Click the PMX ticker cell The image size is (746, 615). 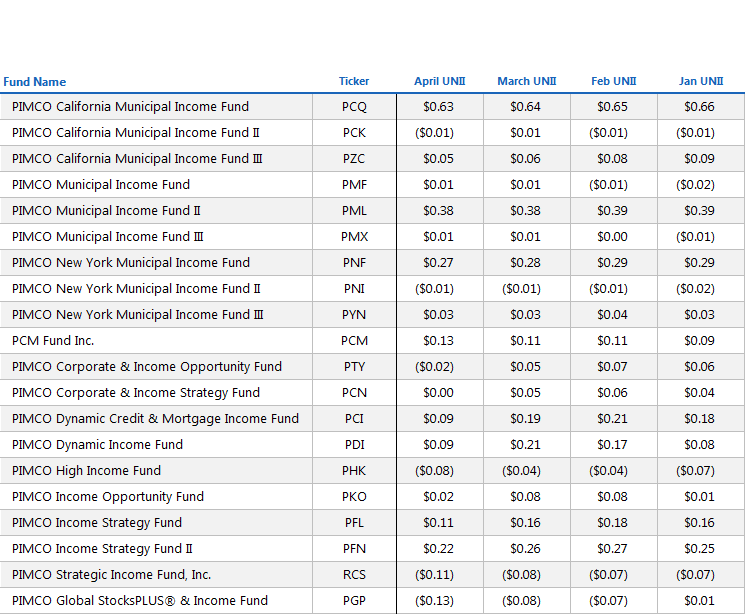(354, 236)
